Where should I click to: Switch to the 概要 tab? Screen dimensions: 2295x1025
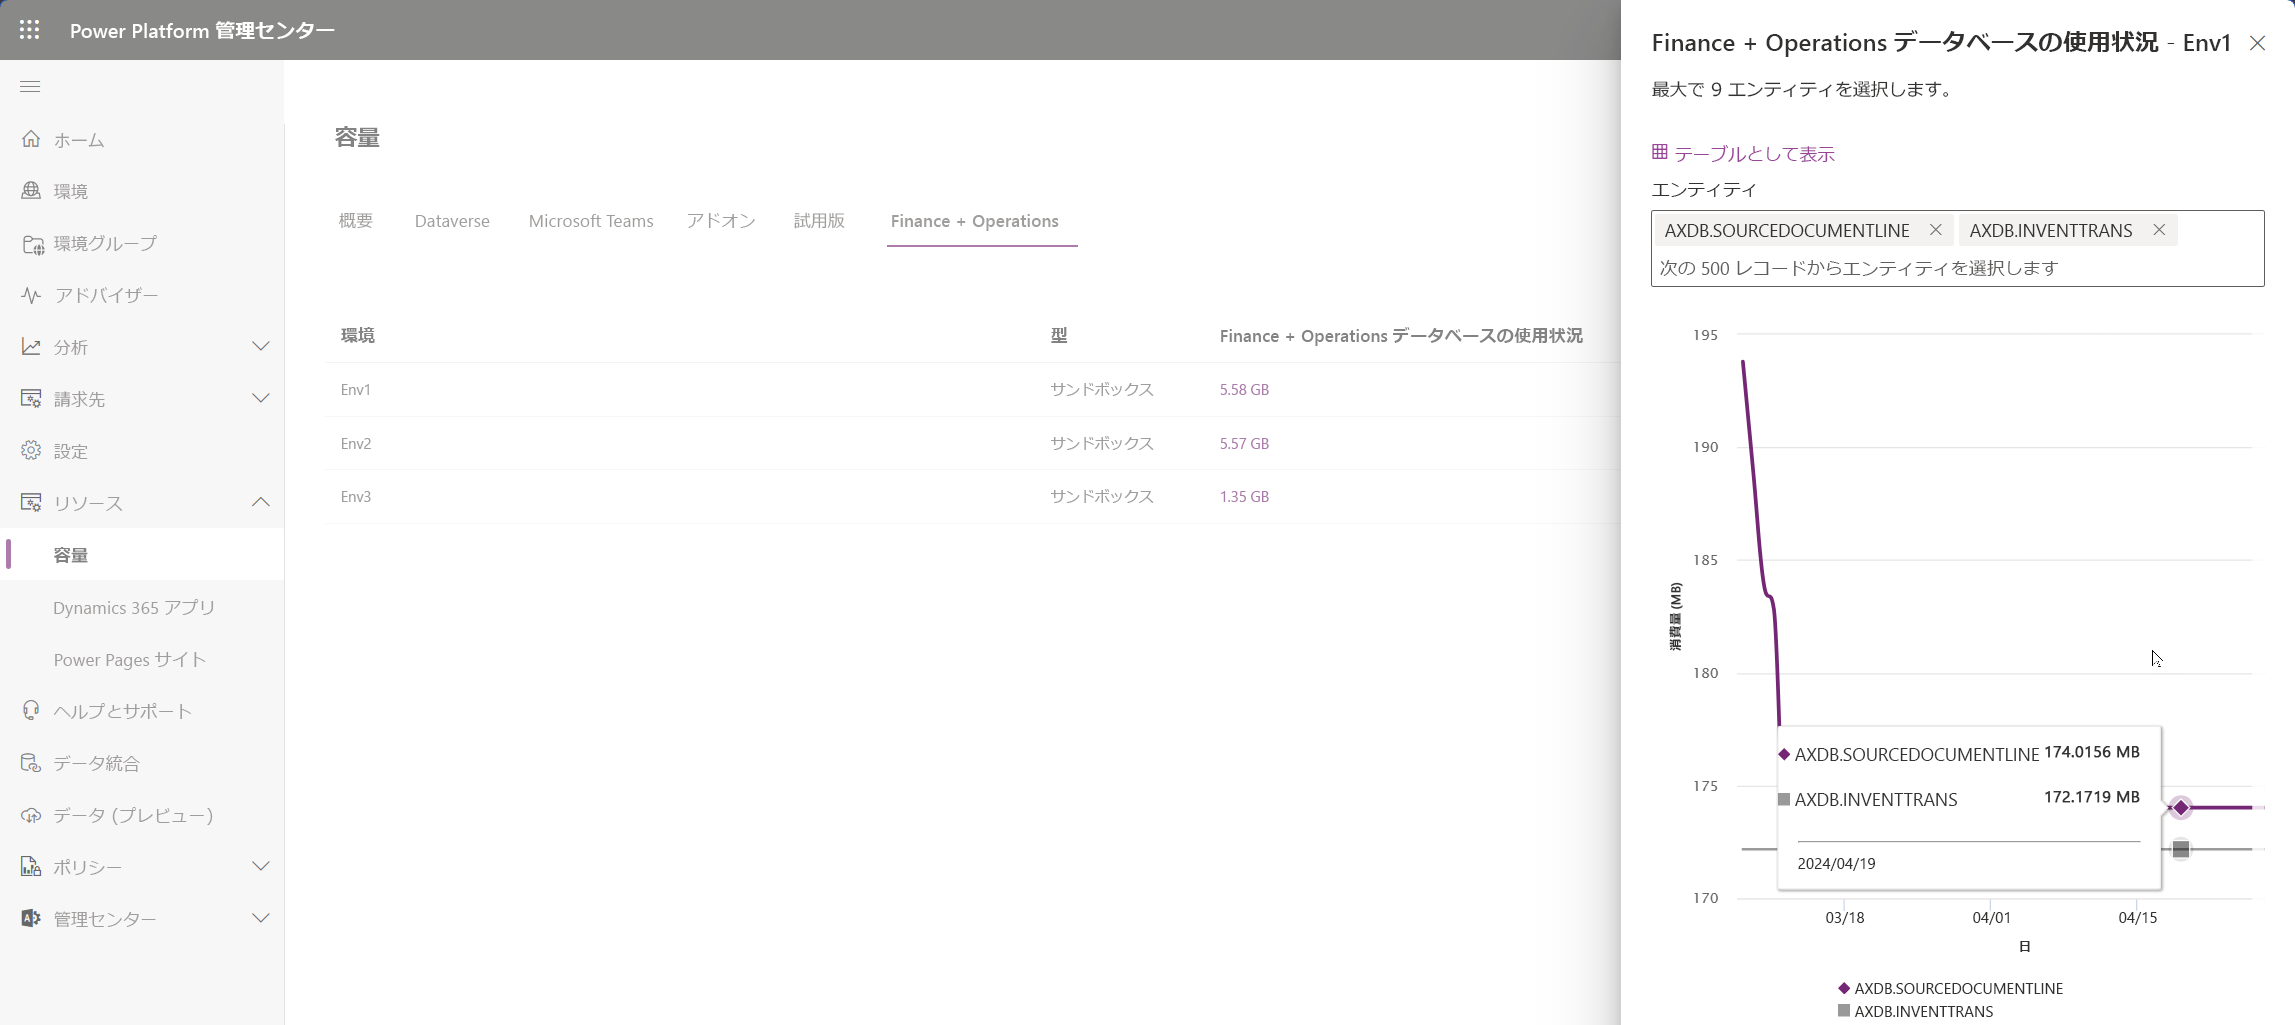coord(356,221)
